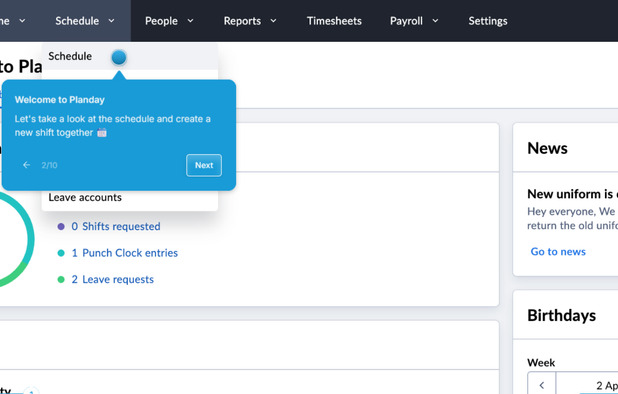Open 2 Leave requests link
This screenshot has width=618, height=394.
coord(113,279)
